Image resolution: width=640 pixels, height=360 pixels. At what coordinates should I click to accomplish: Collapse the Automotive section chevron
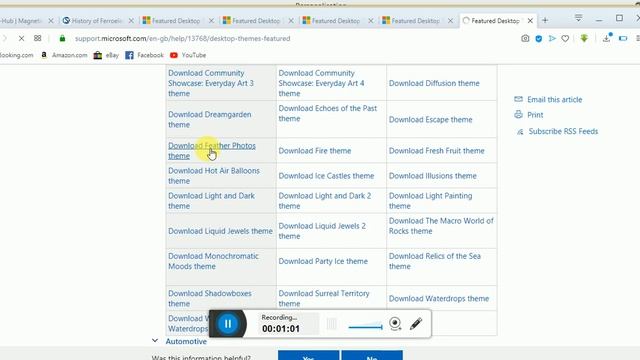(155, 340)
